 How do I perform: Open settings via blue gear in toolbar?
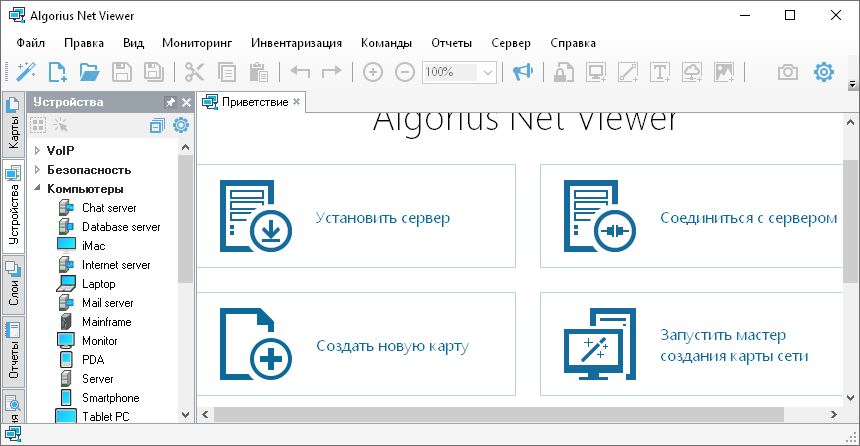coord(823,72)
